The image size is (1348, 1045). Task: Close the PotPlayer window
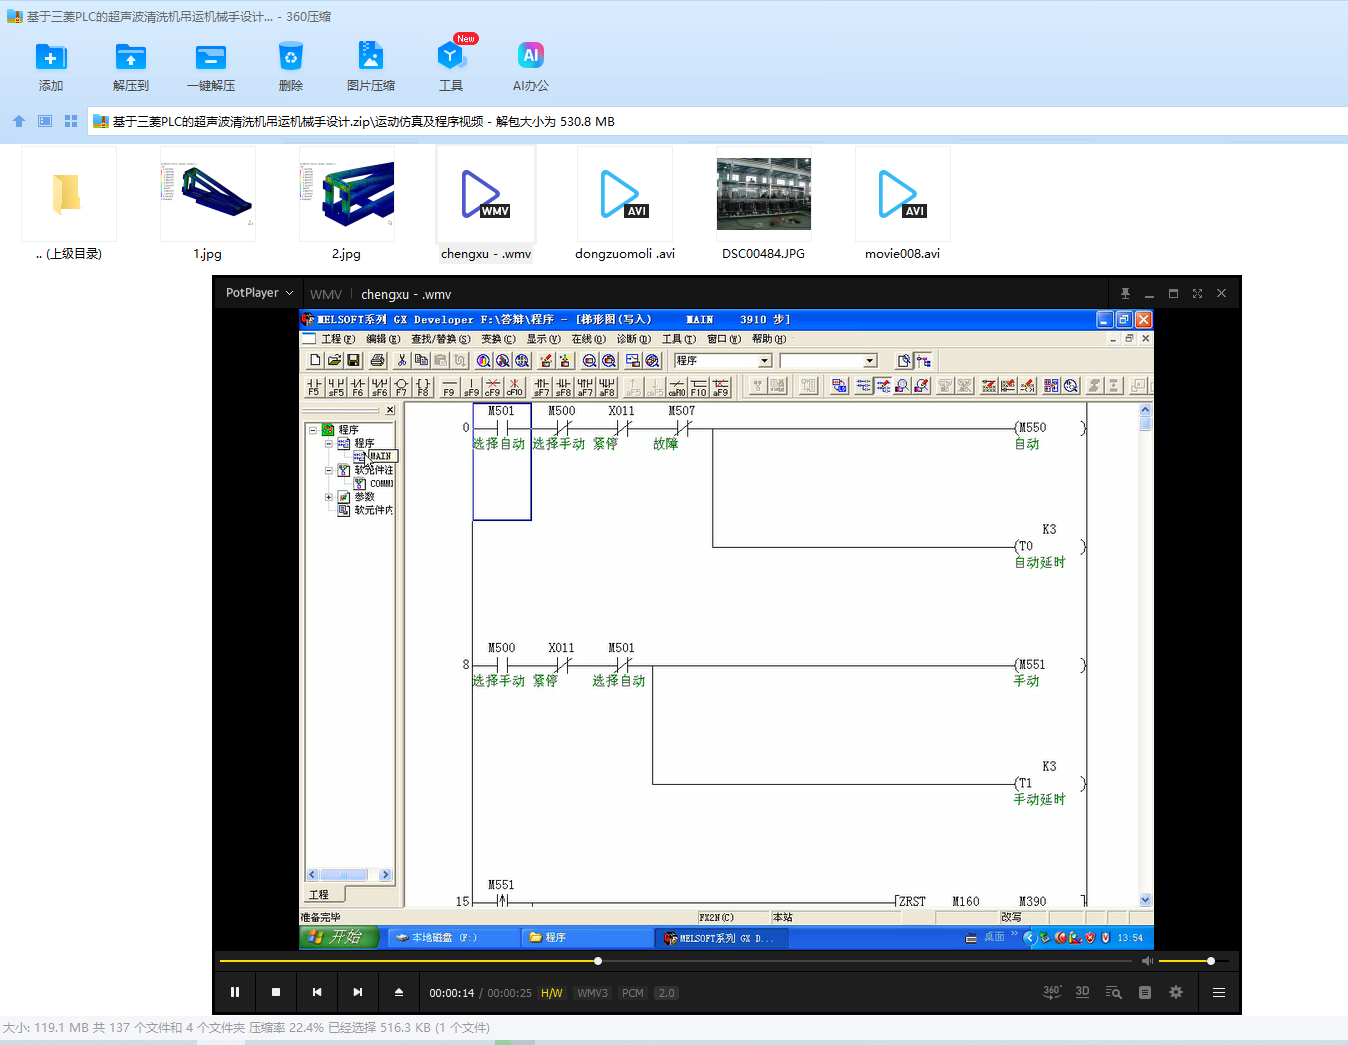tap(1221, 294)
